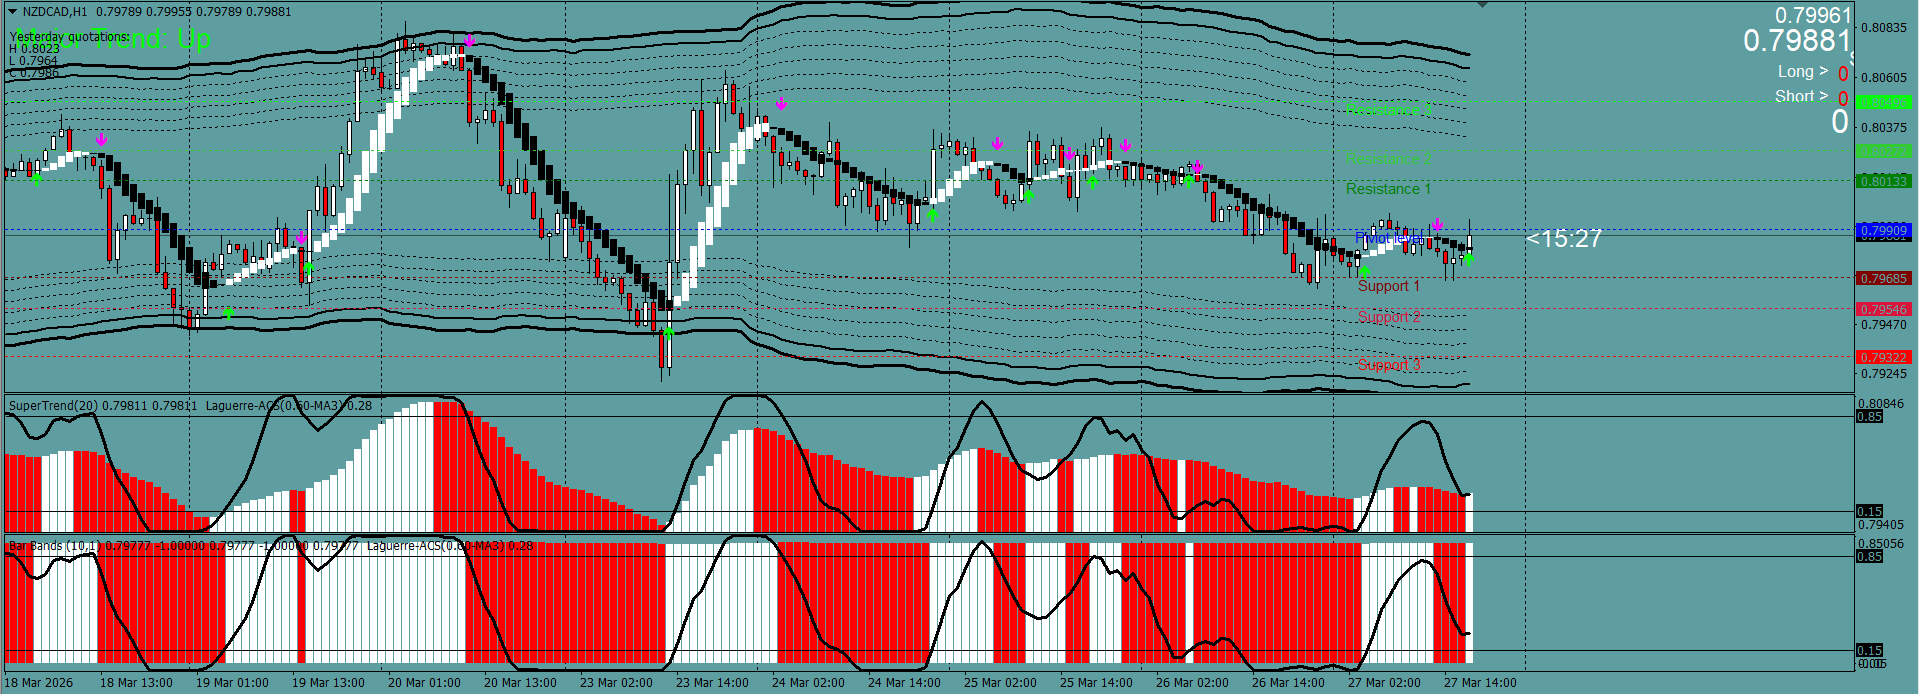The width and height of the screenshot is (1919, 694).
Task: Click the 0.79961 ask price at top right
Action: tap(1813, 15)
